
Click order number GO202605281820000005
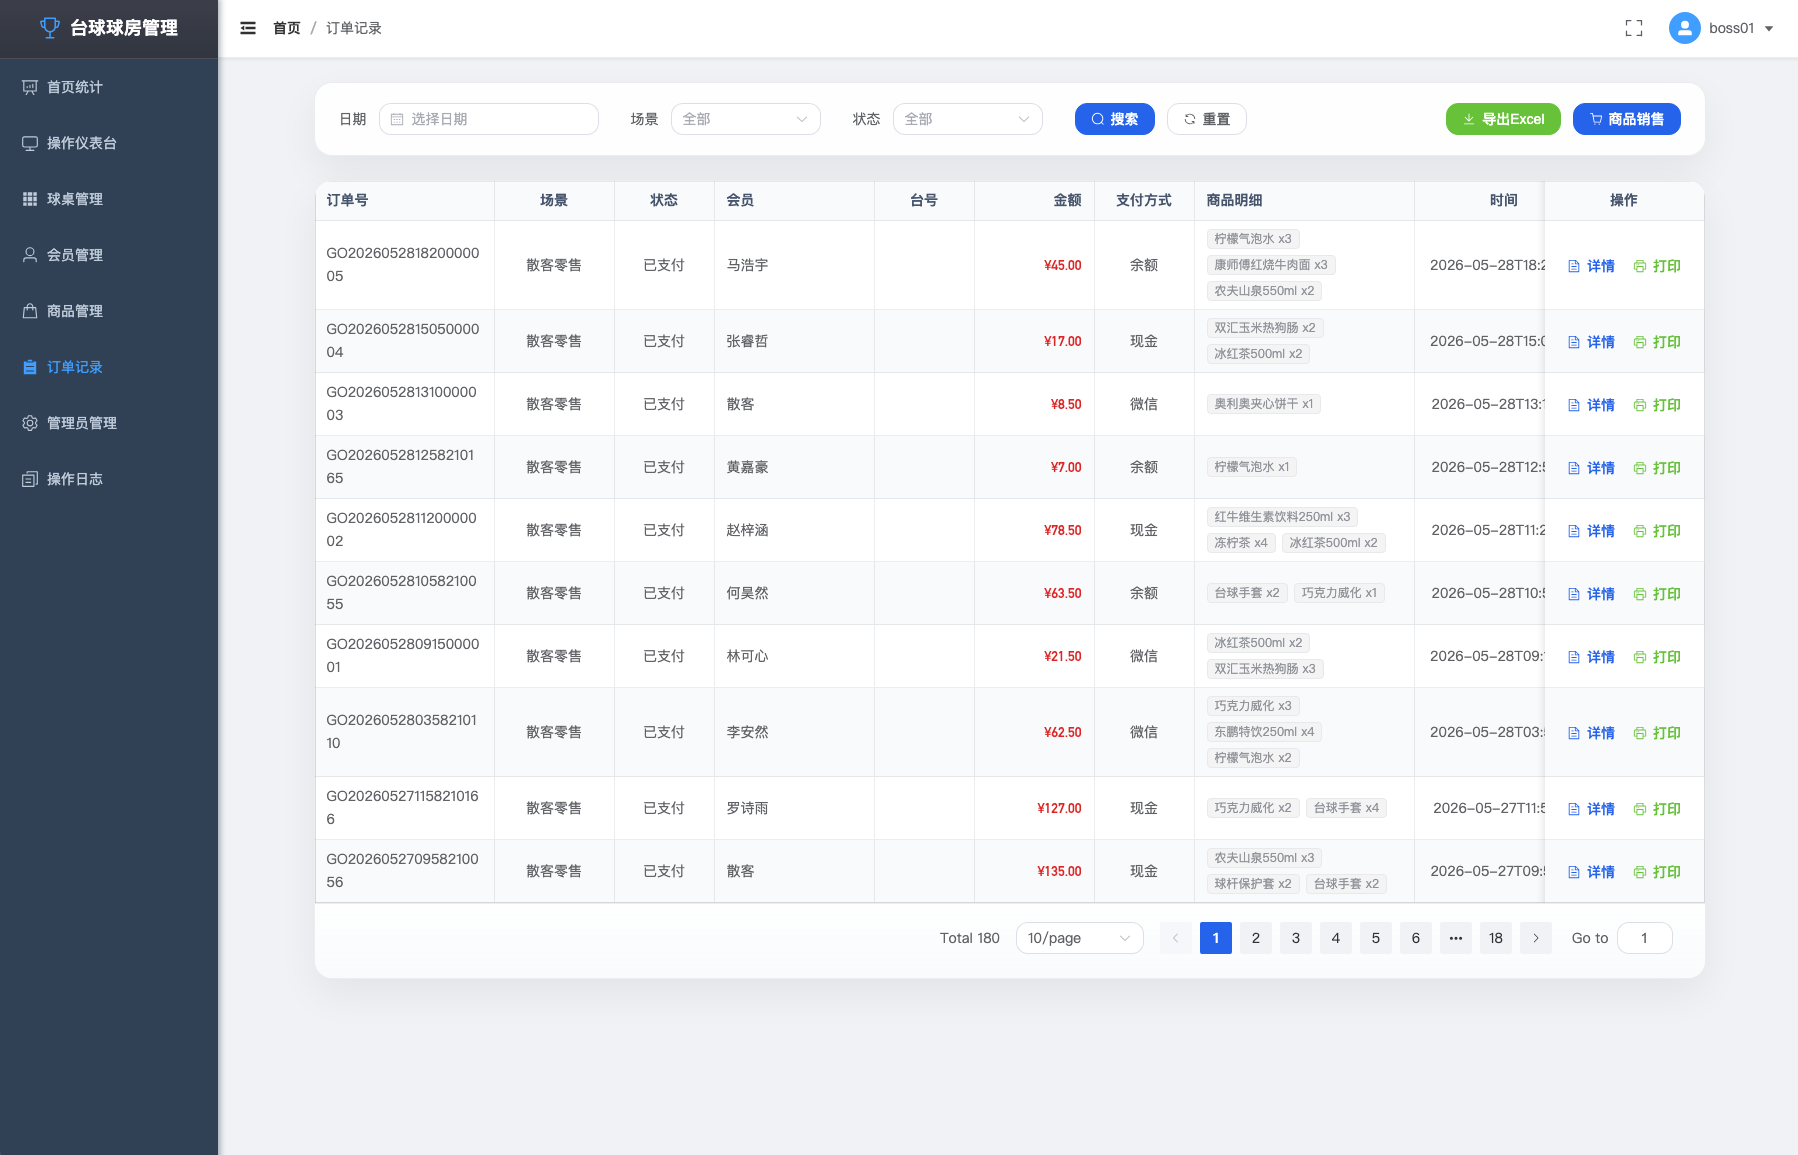403,265
